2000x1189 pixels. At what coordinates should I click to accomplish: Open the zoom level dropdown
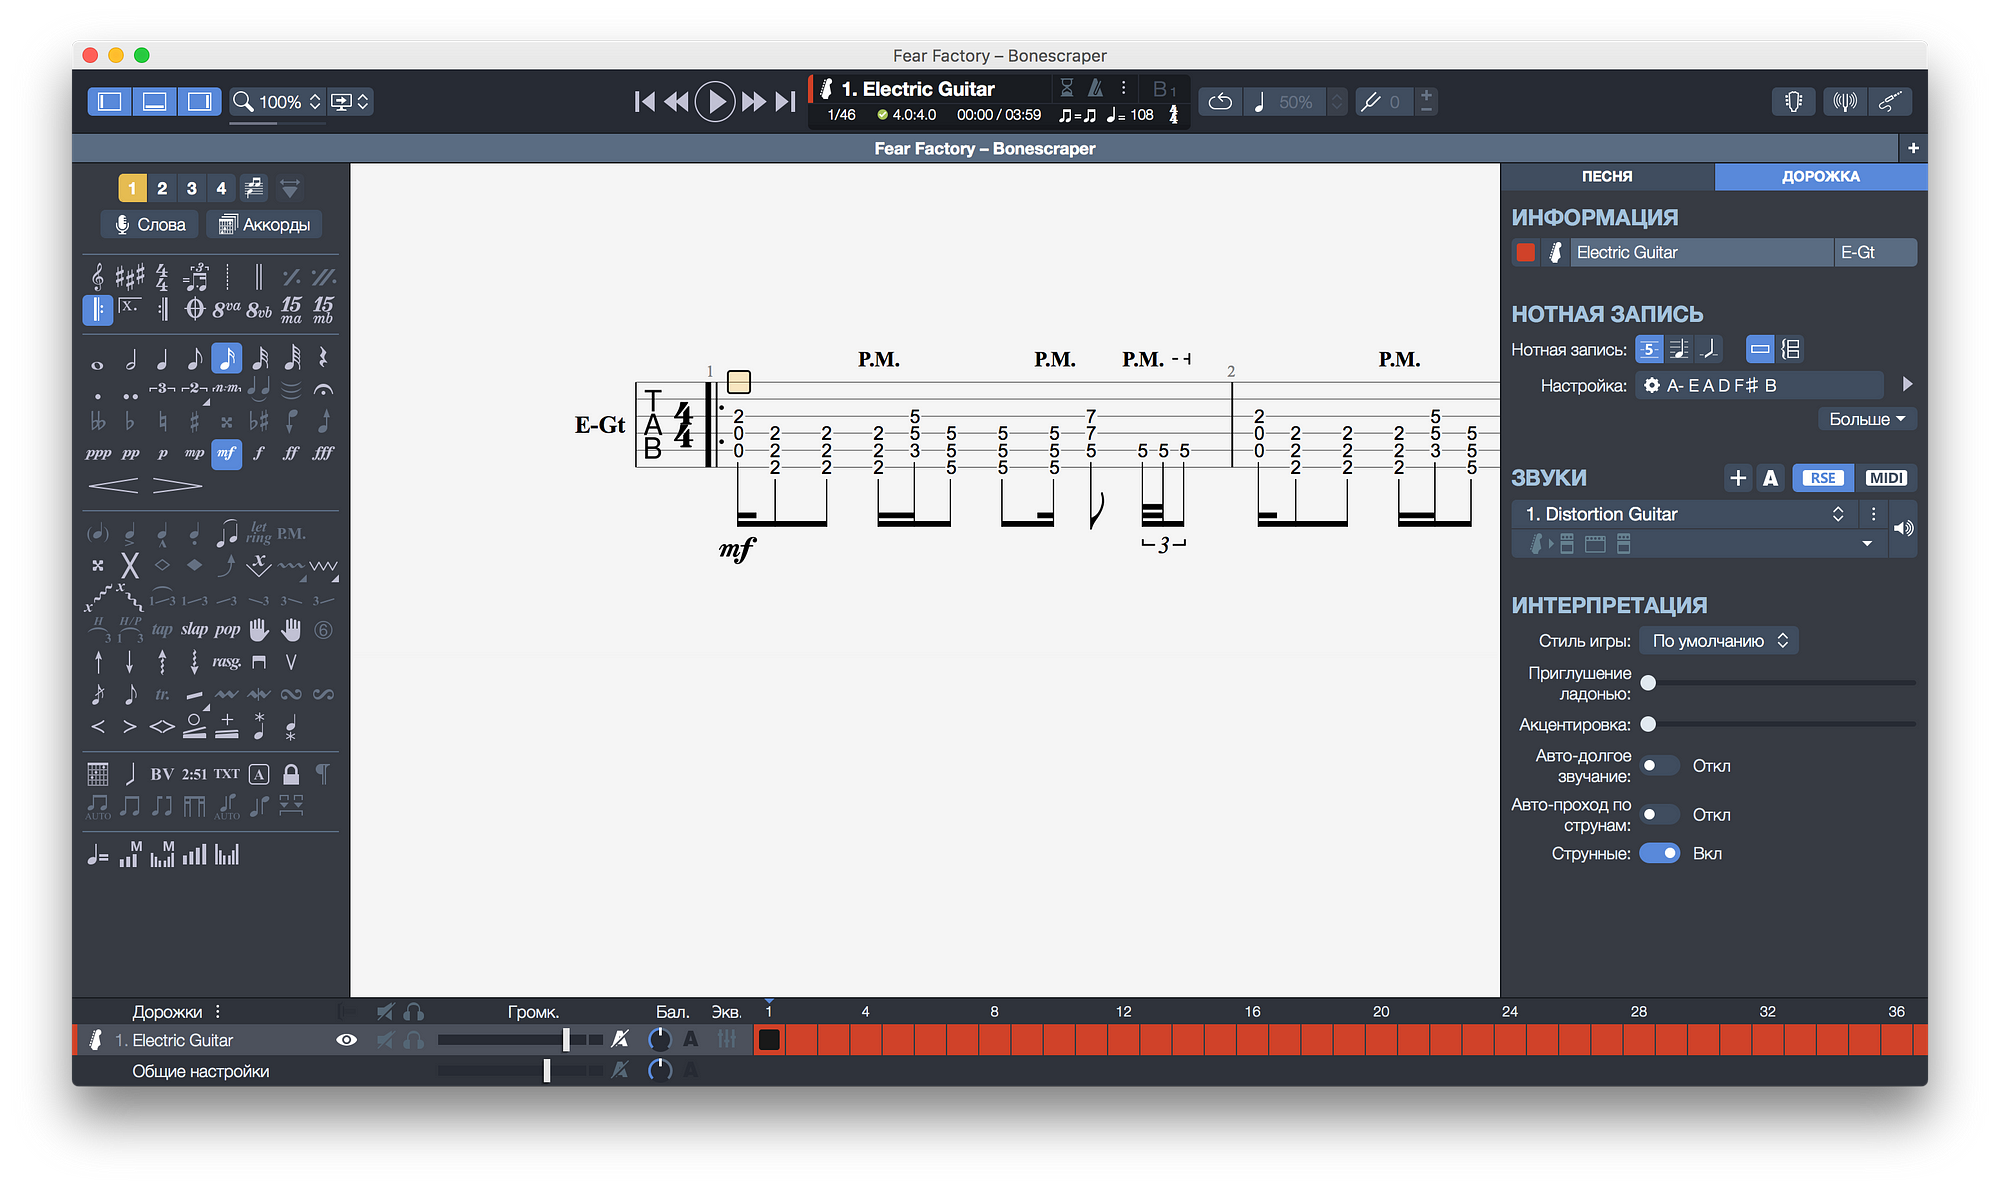[277, 102]
